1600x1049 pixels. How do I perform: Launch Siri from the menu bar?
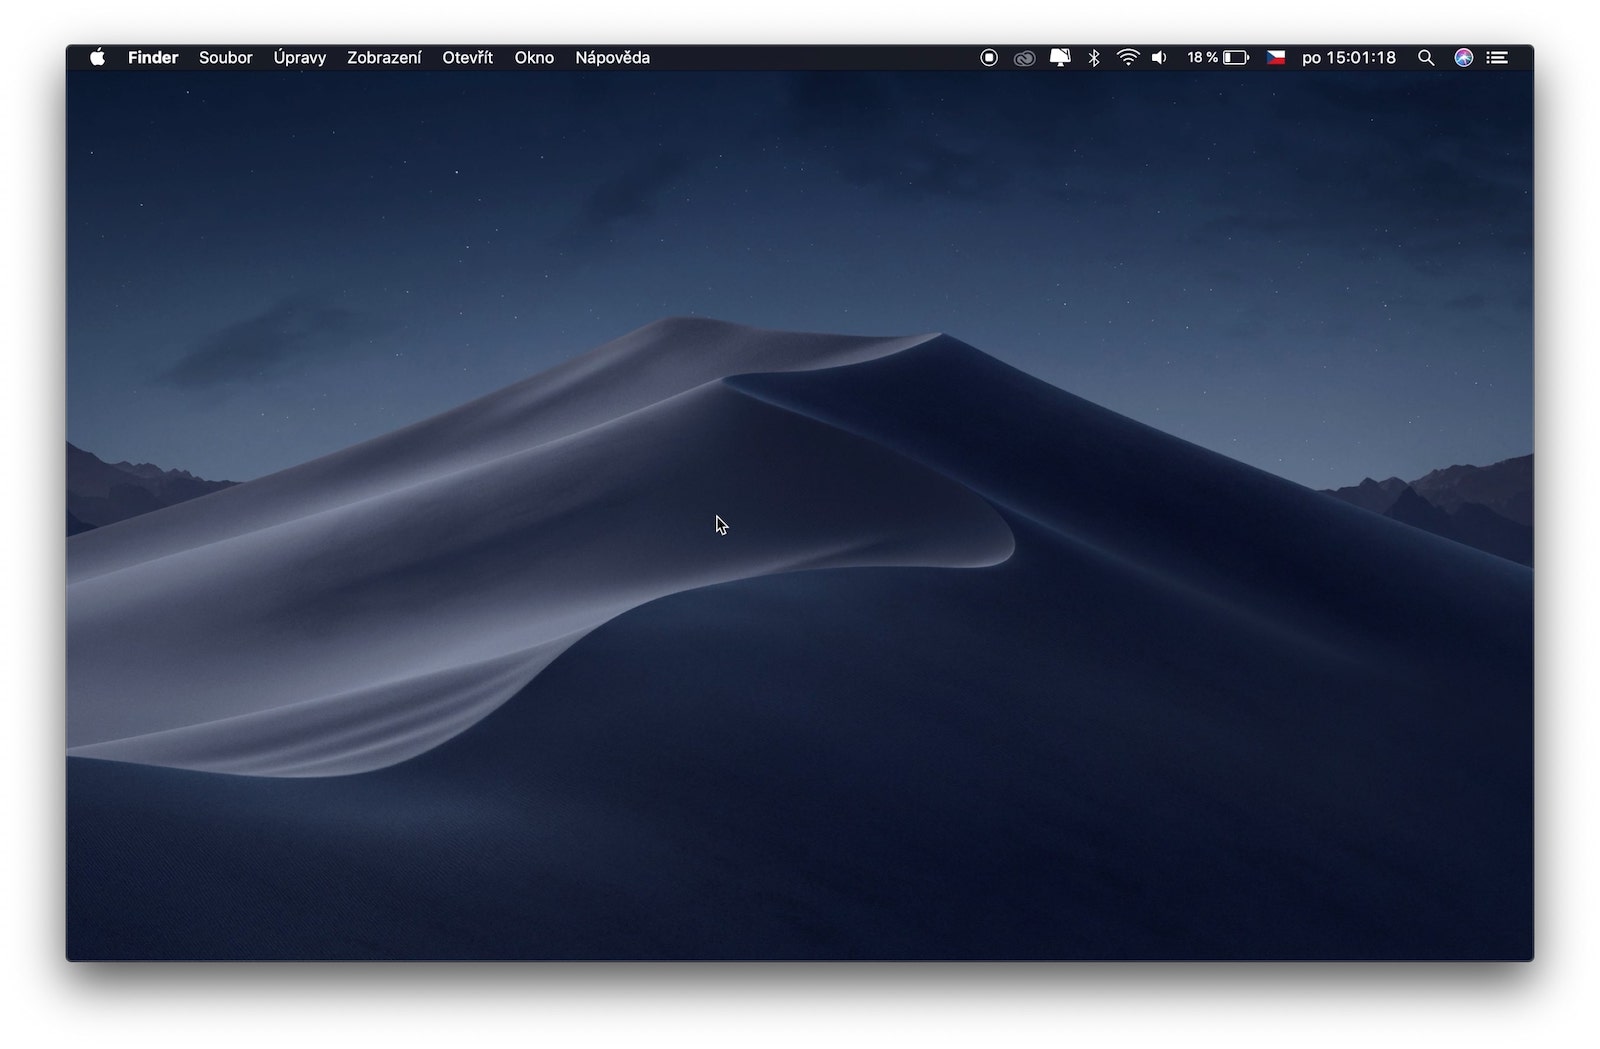(x=1463, y=58)
